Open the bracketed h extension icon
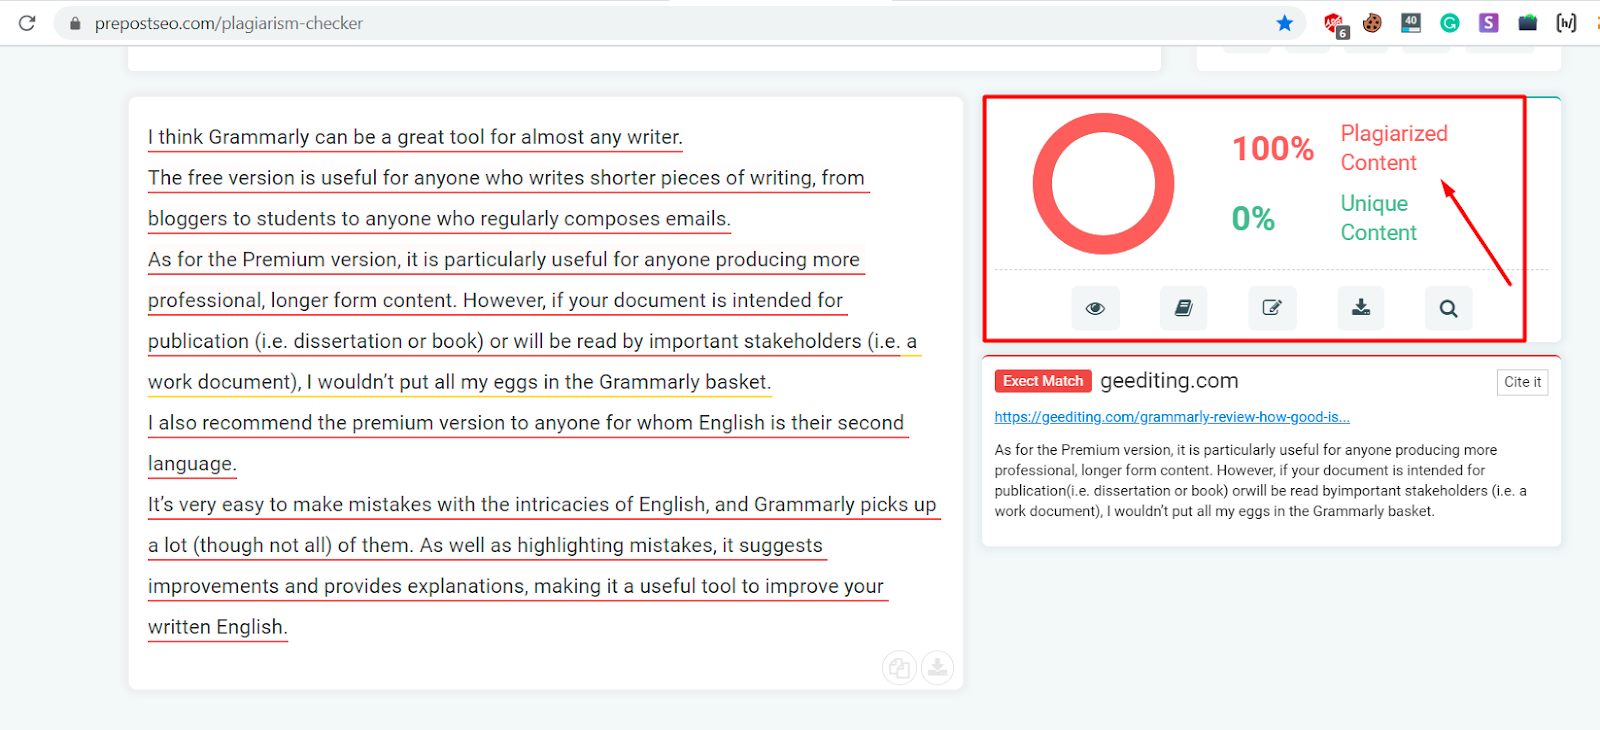The height and width of the screenshot is (730, 1600). [1566, 22]
